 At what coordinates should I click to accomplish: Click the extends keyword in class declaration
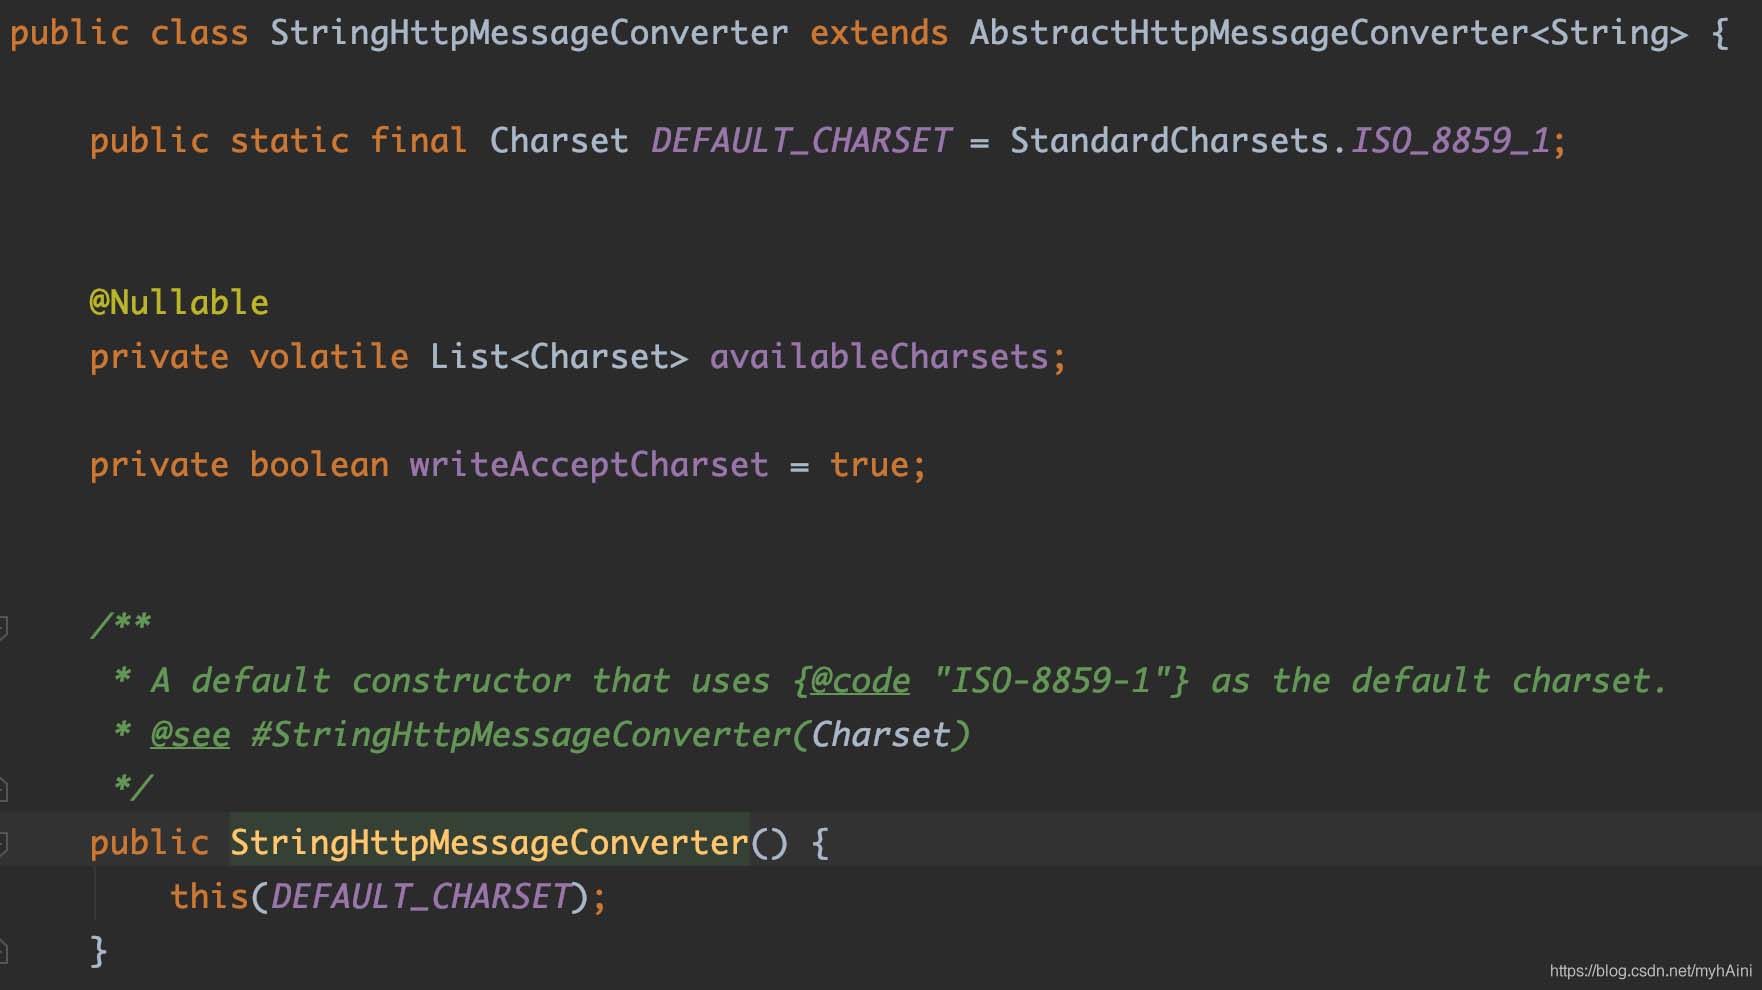(879, 33)
